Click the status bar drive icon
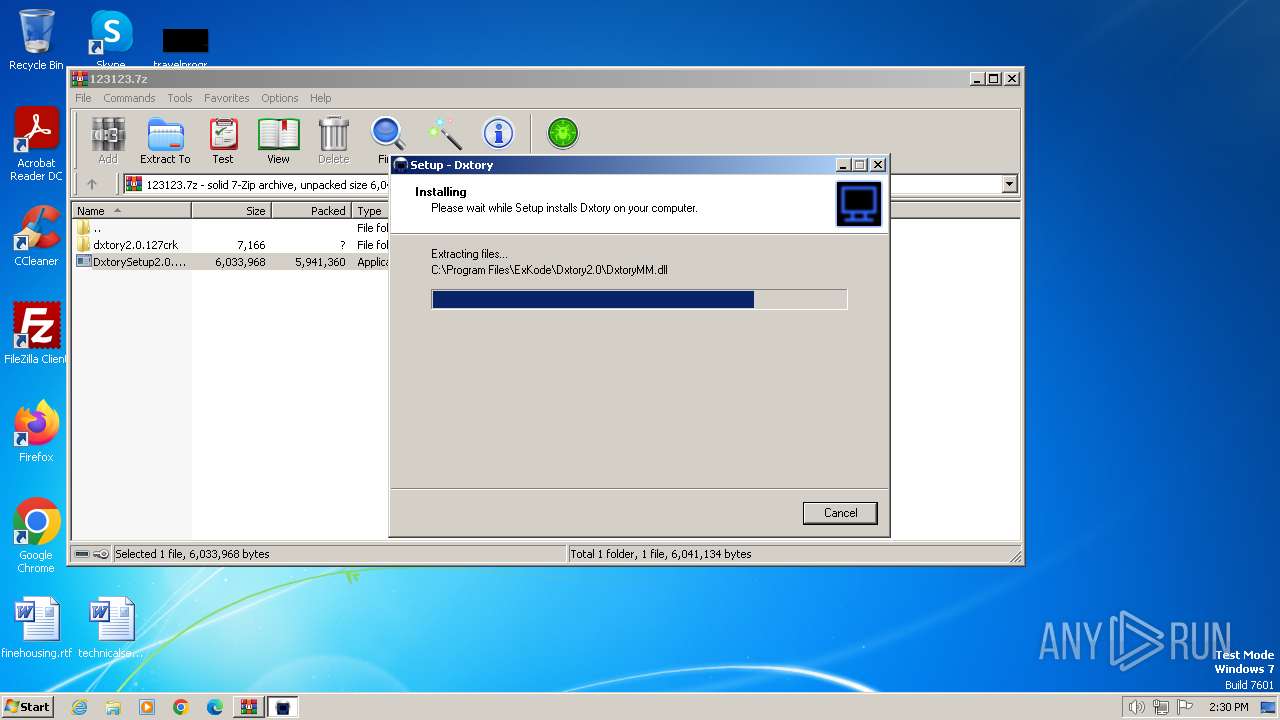This screenshot has width=1280, height=720. pos(82,554)
